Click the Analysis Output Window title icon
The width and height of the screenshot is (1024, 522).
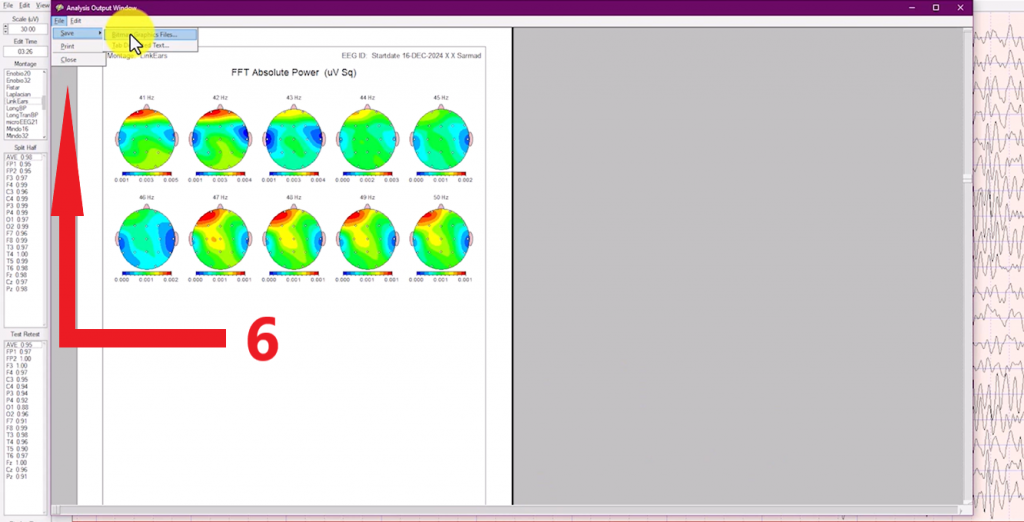point(60,7)
